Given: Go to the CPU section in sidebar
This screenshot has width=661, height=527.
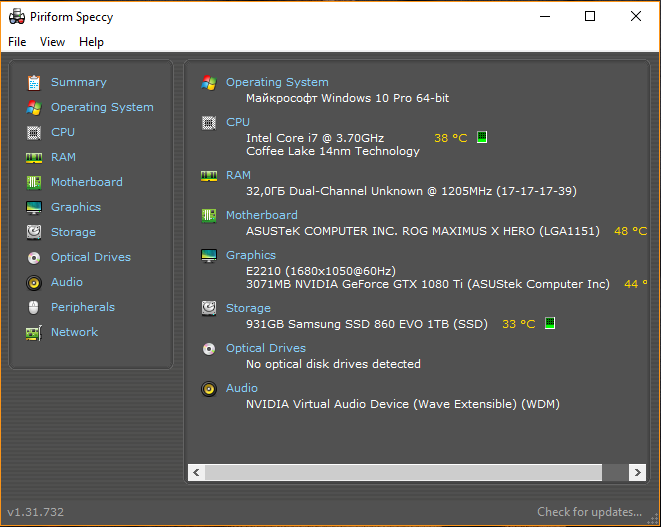Looking at the screenshot, I should [63, 132].
